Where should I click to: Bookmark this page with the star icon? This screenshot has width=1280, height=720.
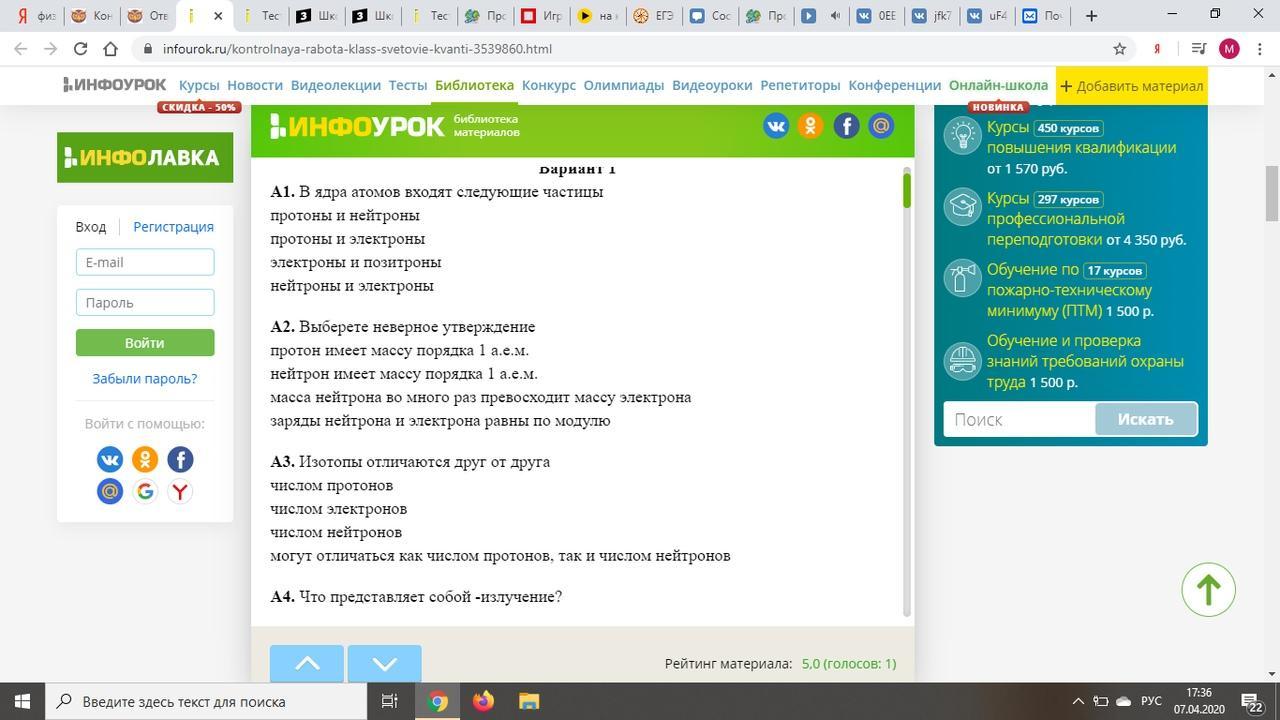point(1120,49)
